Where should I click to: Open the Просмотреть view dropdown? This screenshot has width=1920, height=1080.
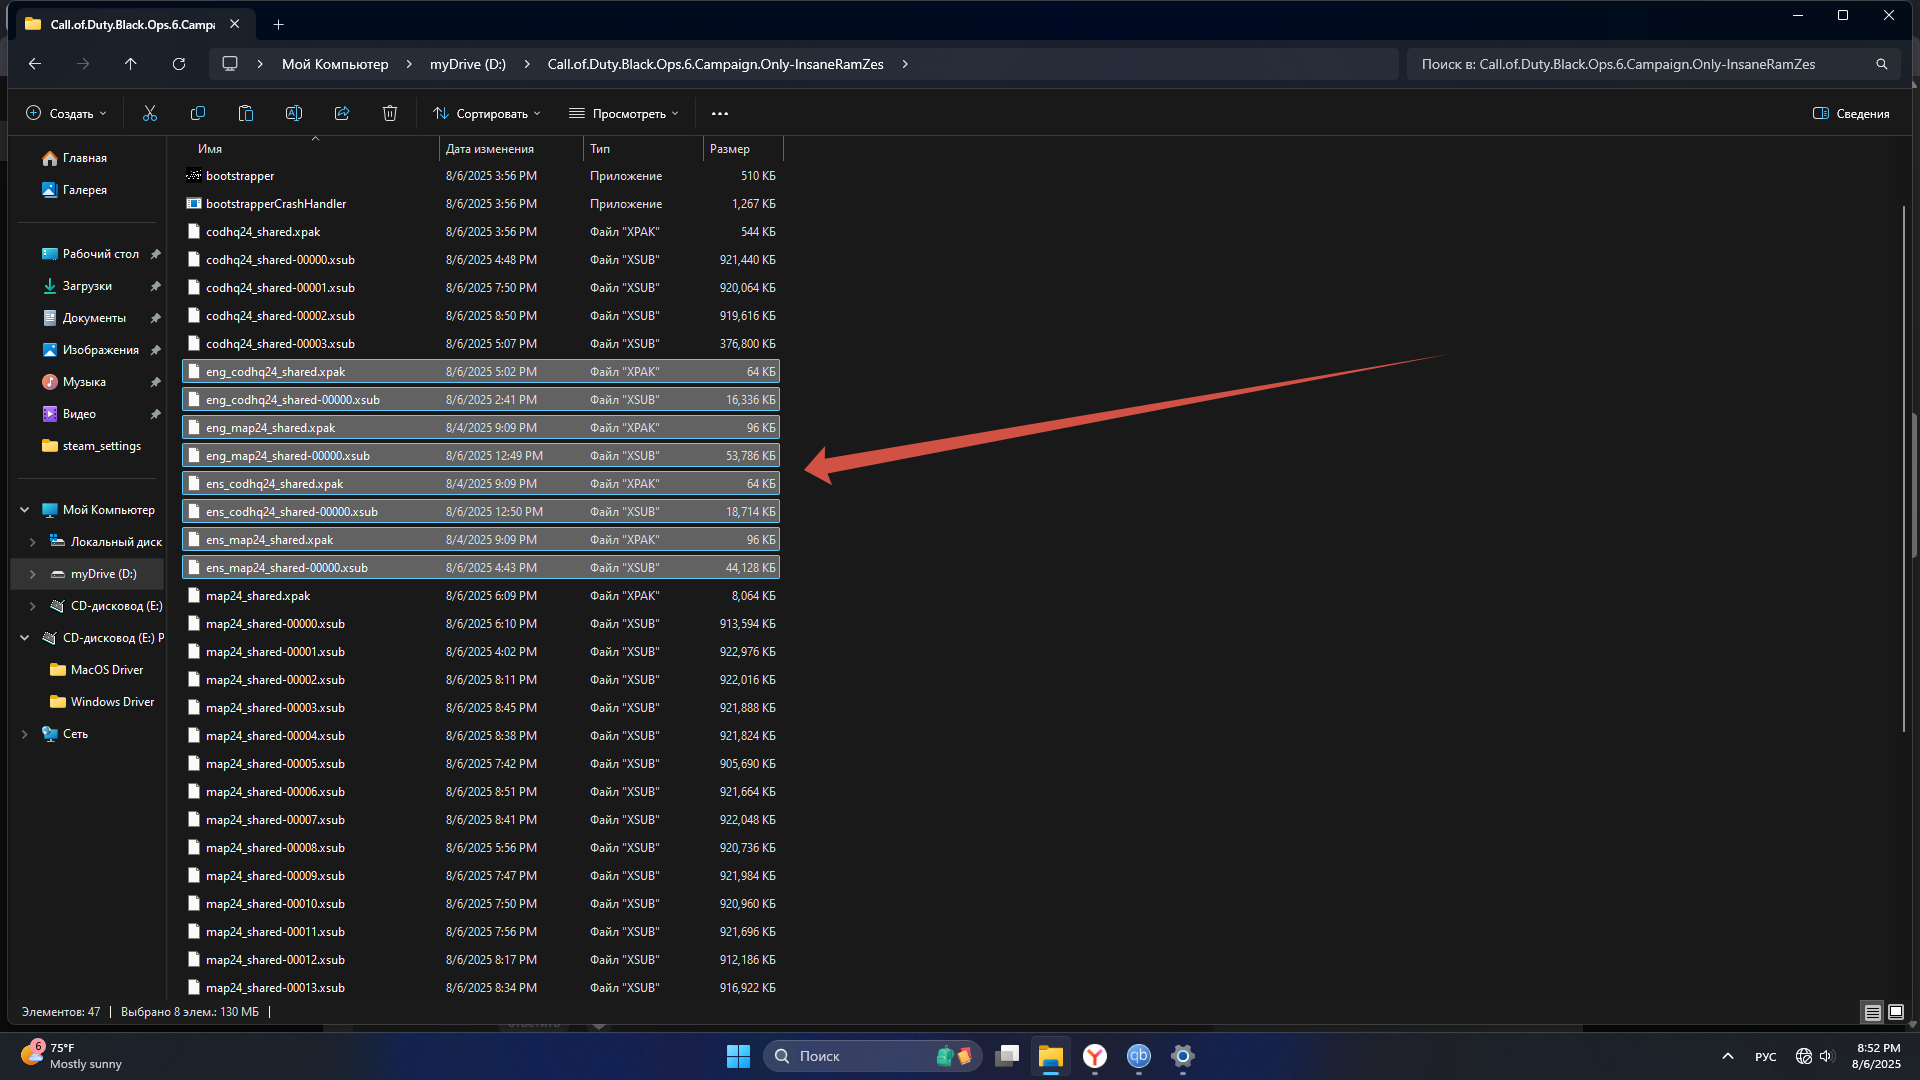click(624, 114)
